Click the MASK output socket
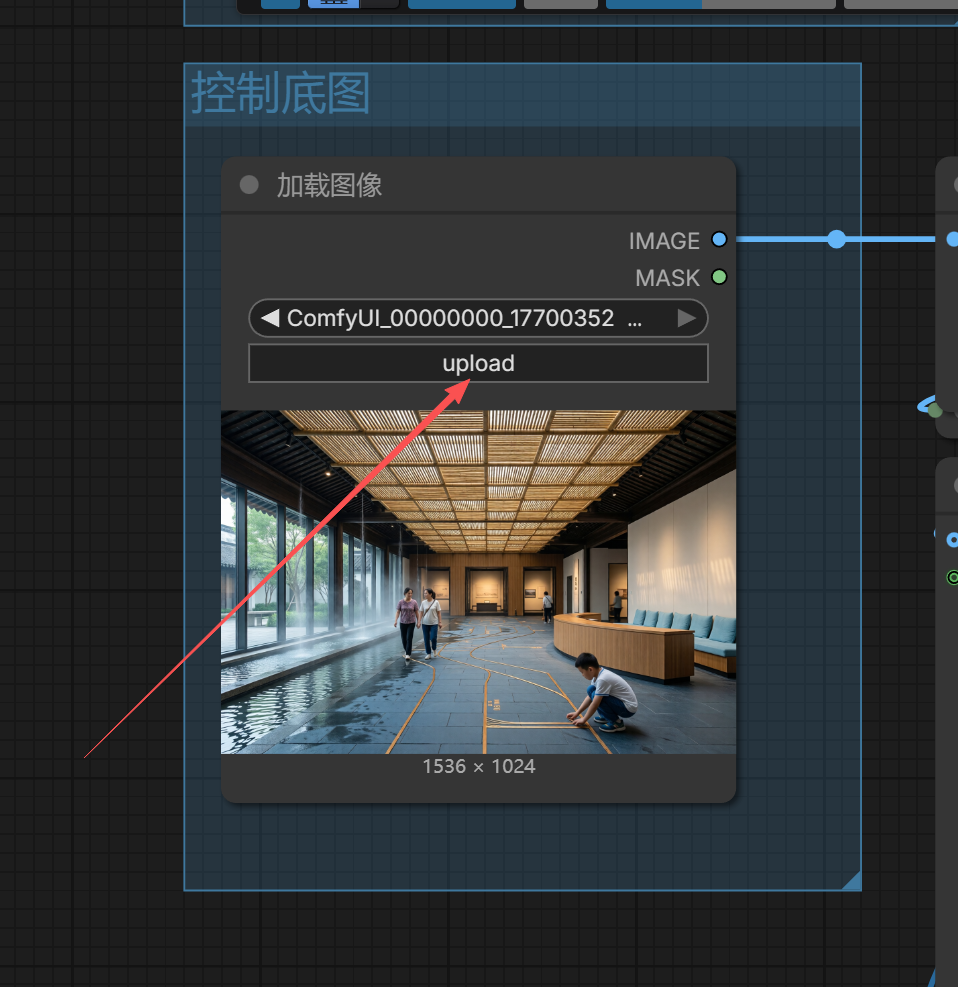This screenshot has height=987, width=958. point(719,277)
